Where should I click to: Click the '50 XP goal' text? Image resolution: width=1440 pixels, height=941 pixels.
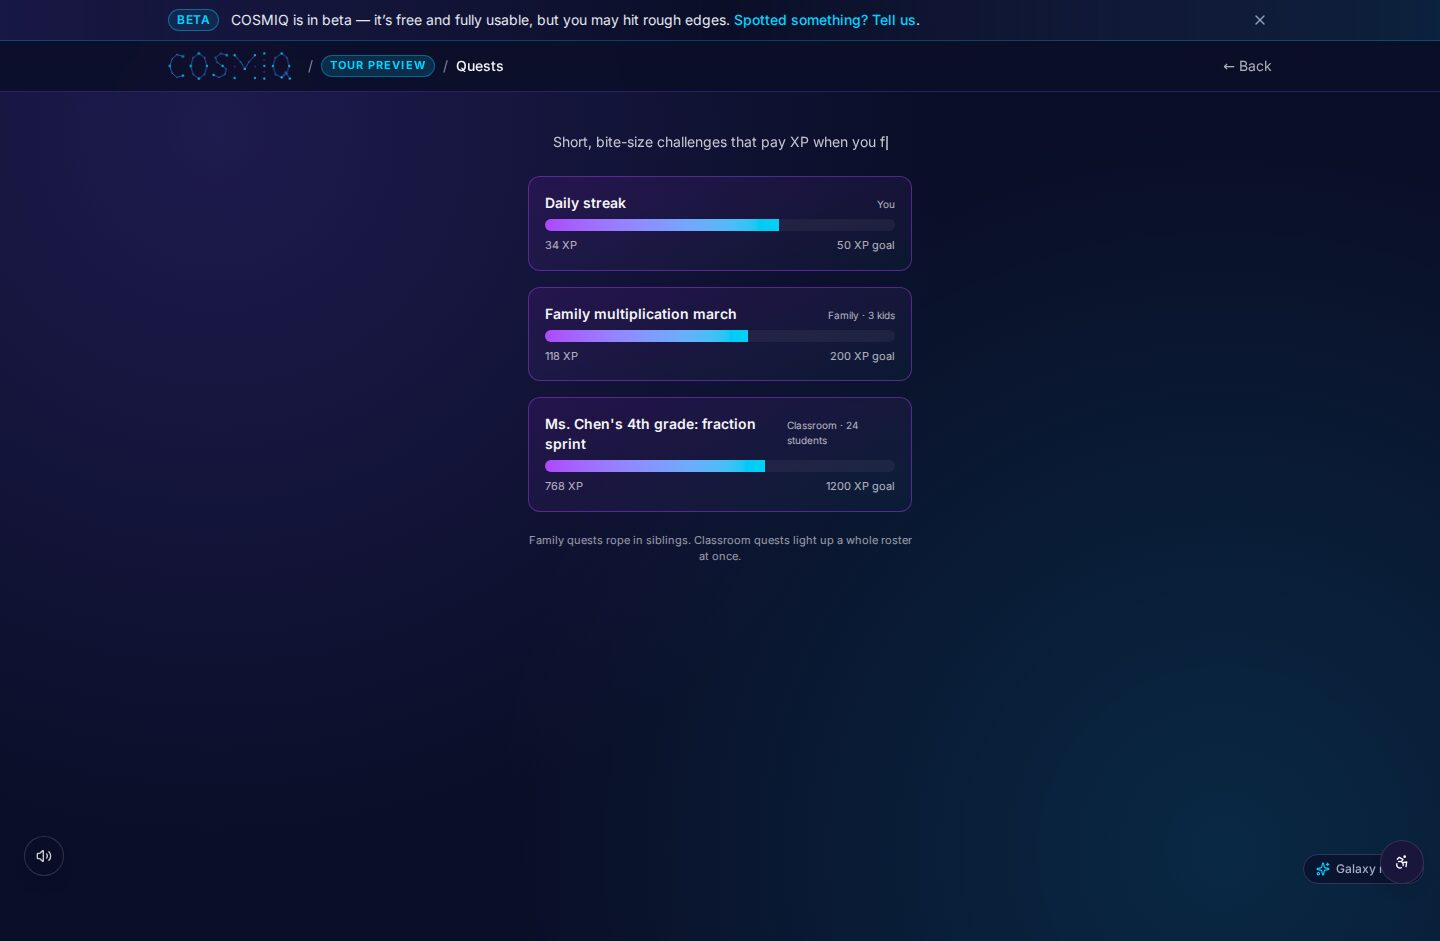pyautogui.click(x=865, y=245)
